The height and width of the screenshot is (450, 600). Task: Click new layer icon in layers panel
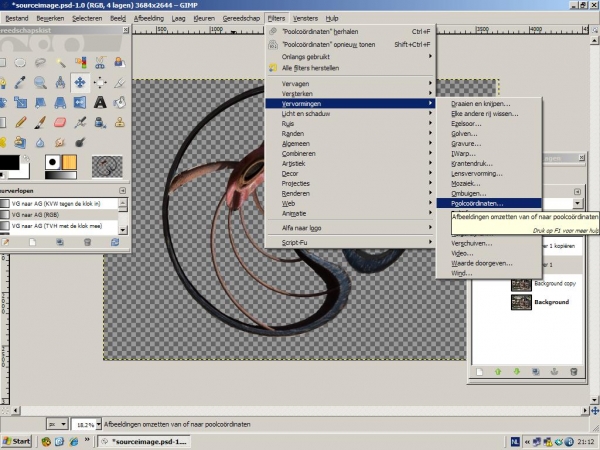point(479,372)
